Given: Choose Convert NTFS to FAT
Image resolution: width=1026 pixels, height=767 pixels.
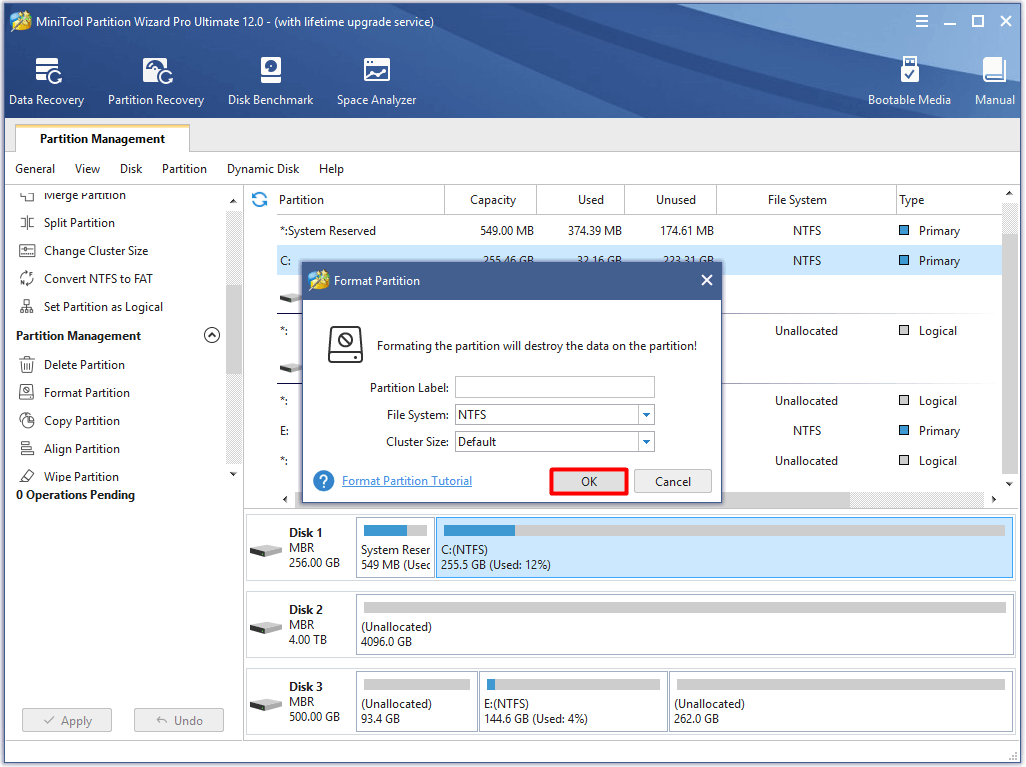Looking at the screenshot, I should pos(98,279).
